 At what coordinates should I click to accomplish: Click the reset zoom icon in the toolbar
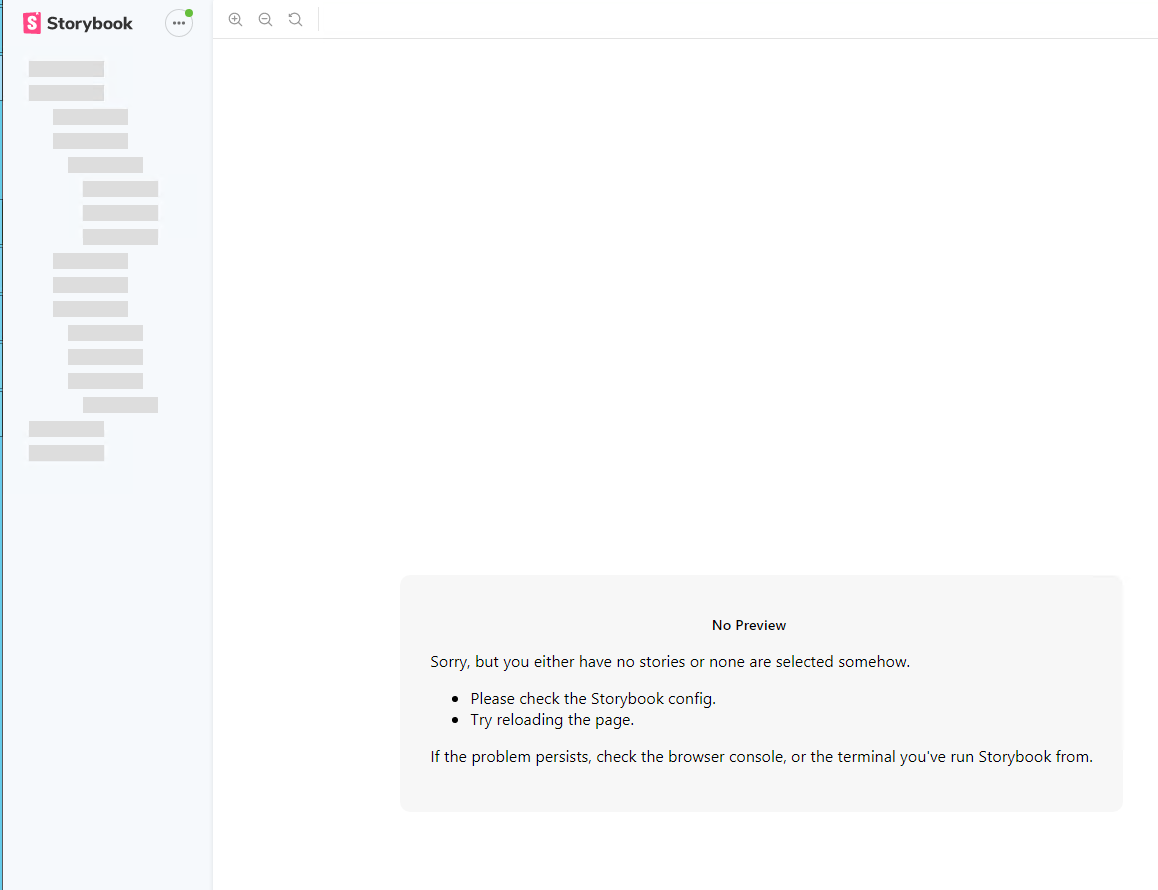[x=295, y=19]
